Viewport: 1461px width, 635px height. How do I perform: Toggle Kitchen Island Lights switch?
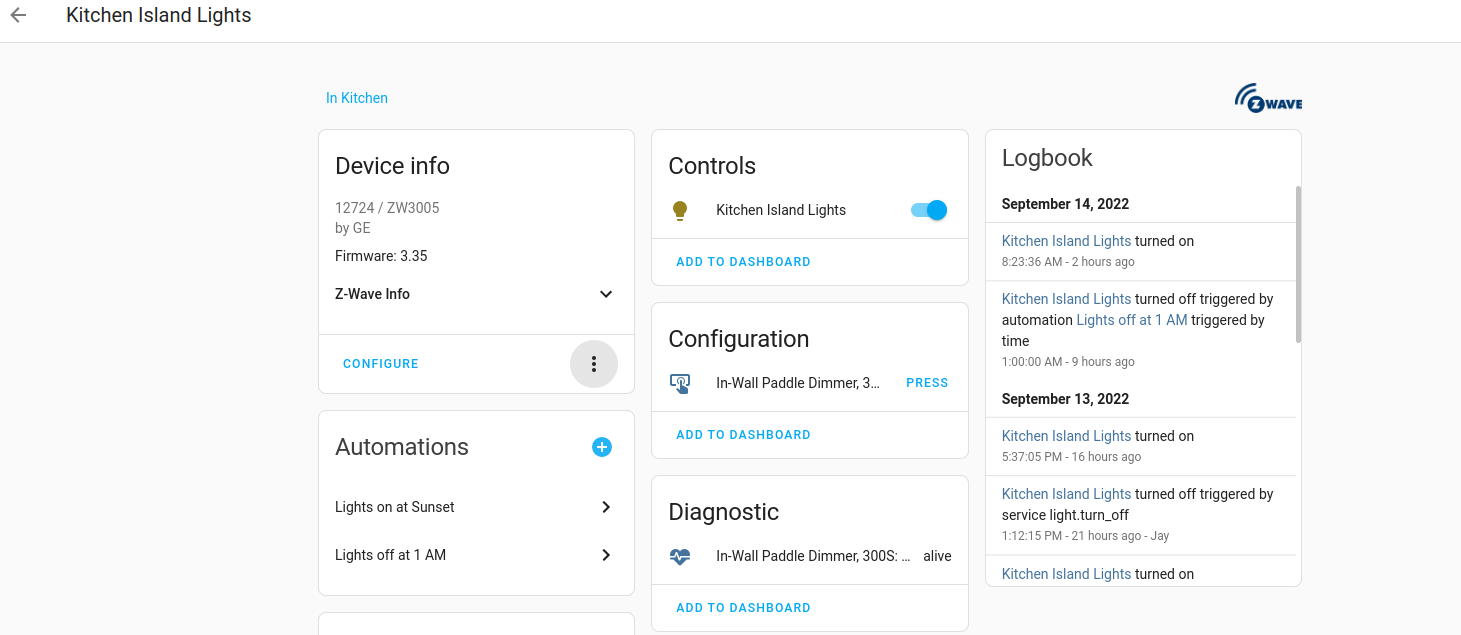(x=928, y=210)
